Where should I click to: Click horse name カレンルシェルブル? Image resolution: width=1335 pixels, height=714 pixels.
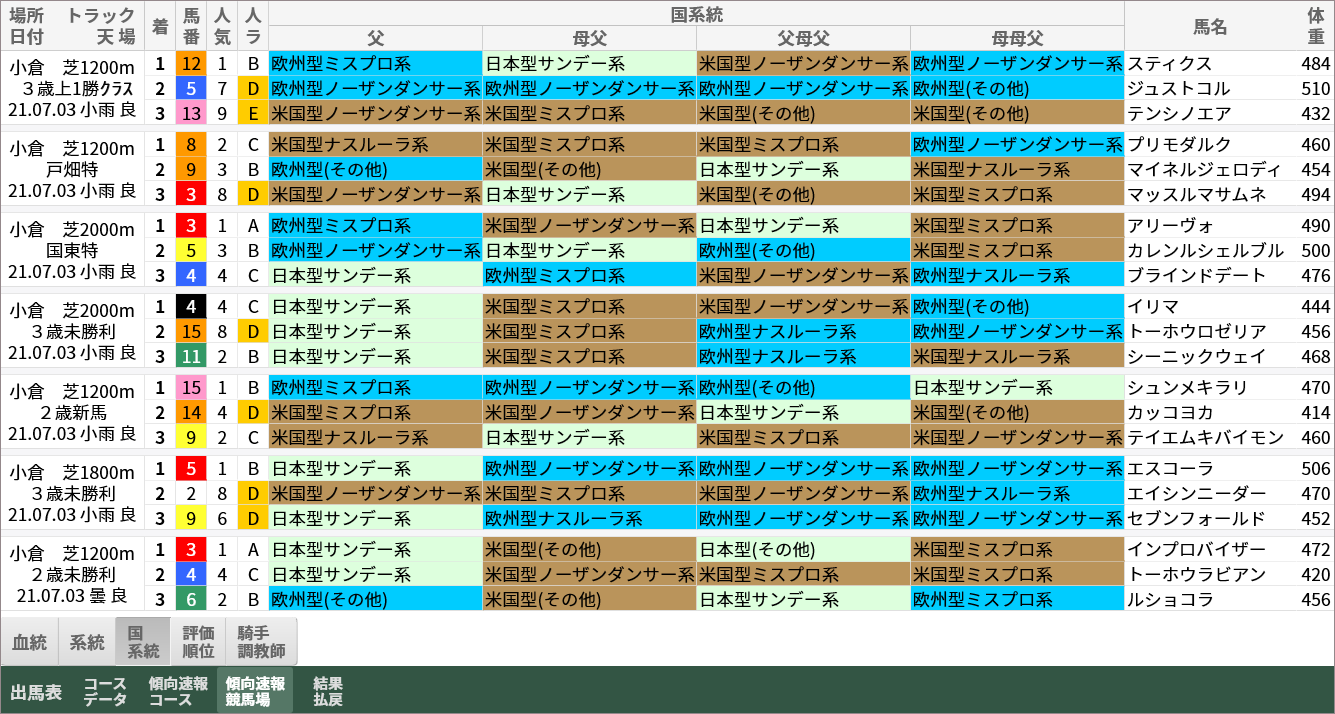point(1205,250)
